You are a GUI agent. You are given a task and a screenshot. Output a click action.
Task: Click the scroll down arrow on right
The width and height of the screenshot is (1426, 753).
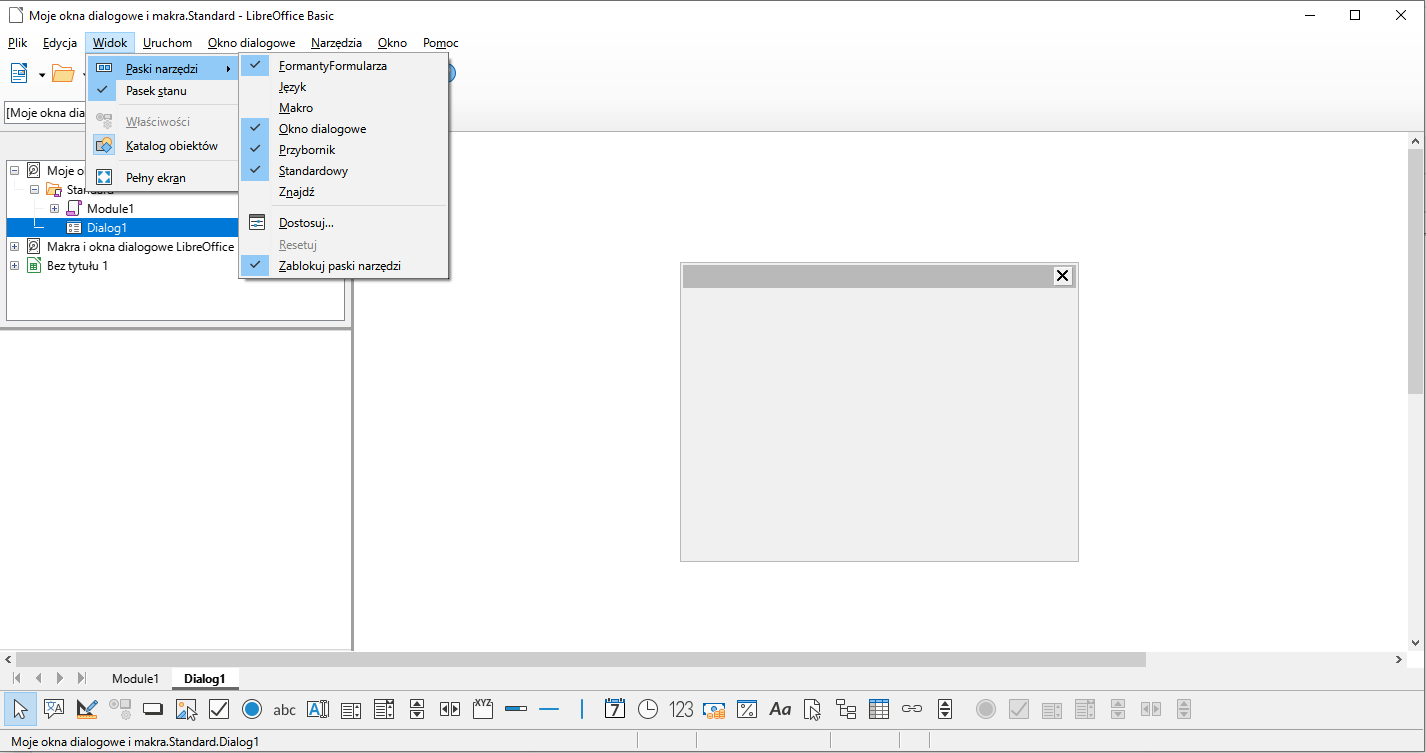[1416, 643]
